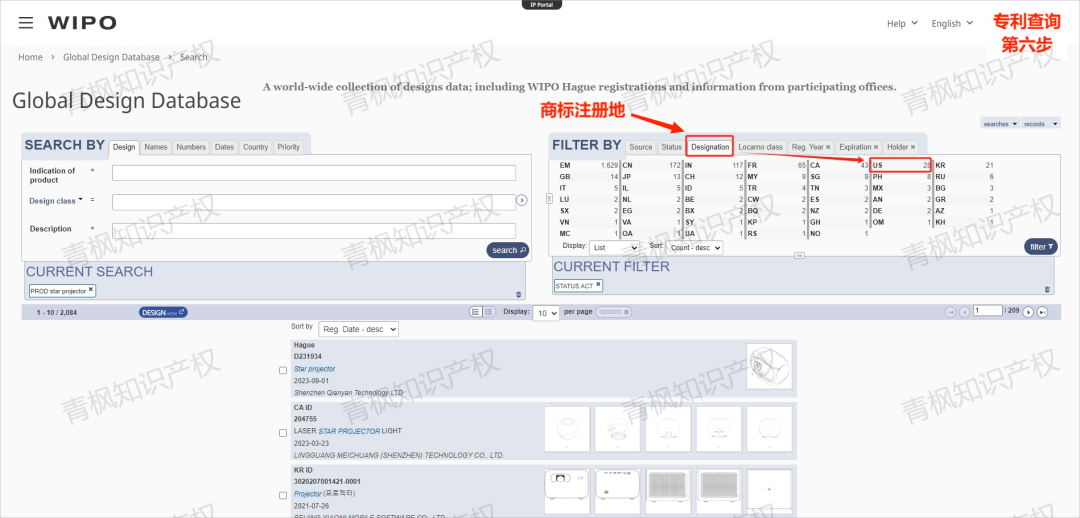Click the filter button

coord(1041,247)
